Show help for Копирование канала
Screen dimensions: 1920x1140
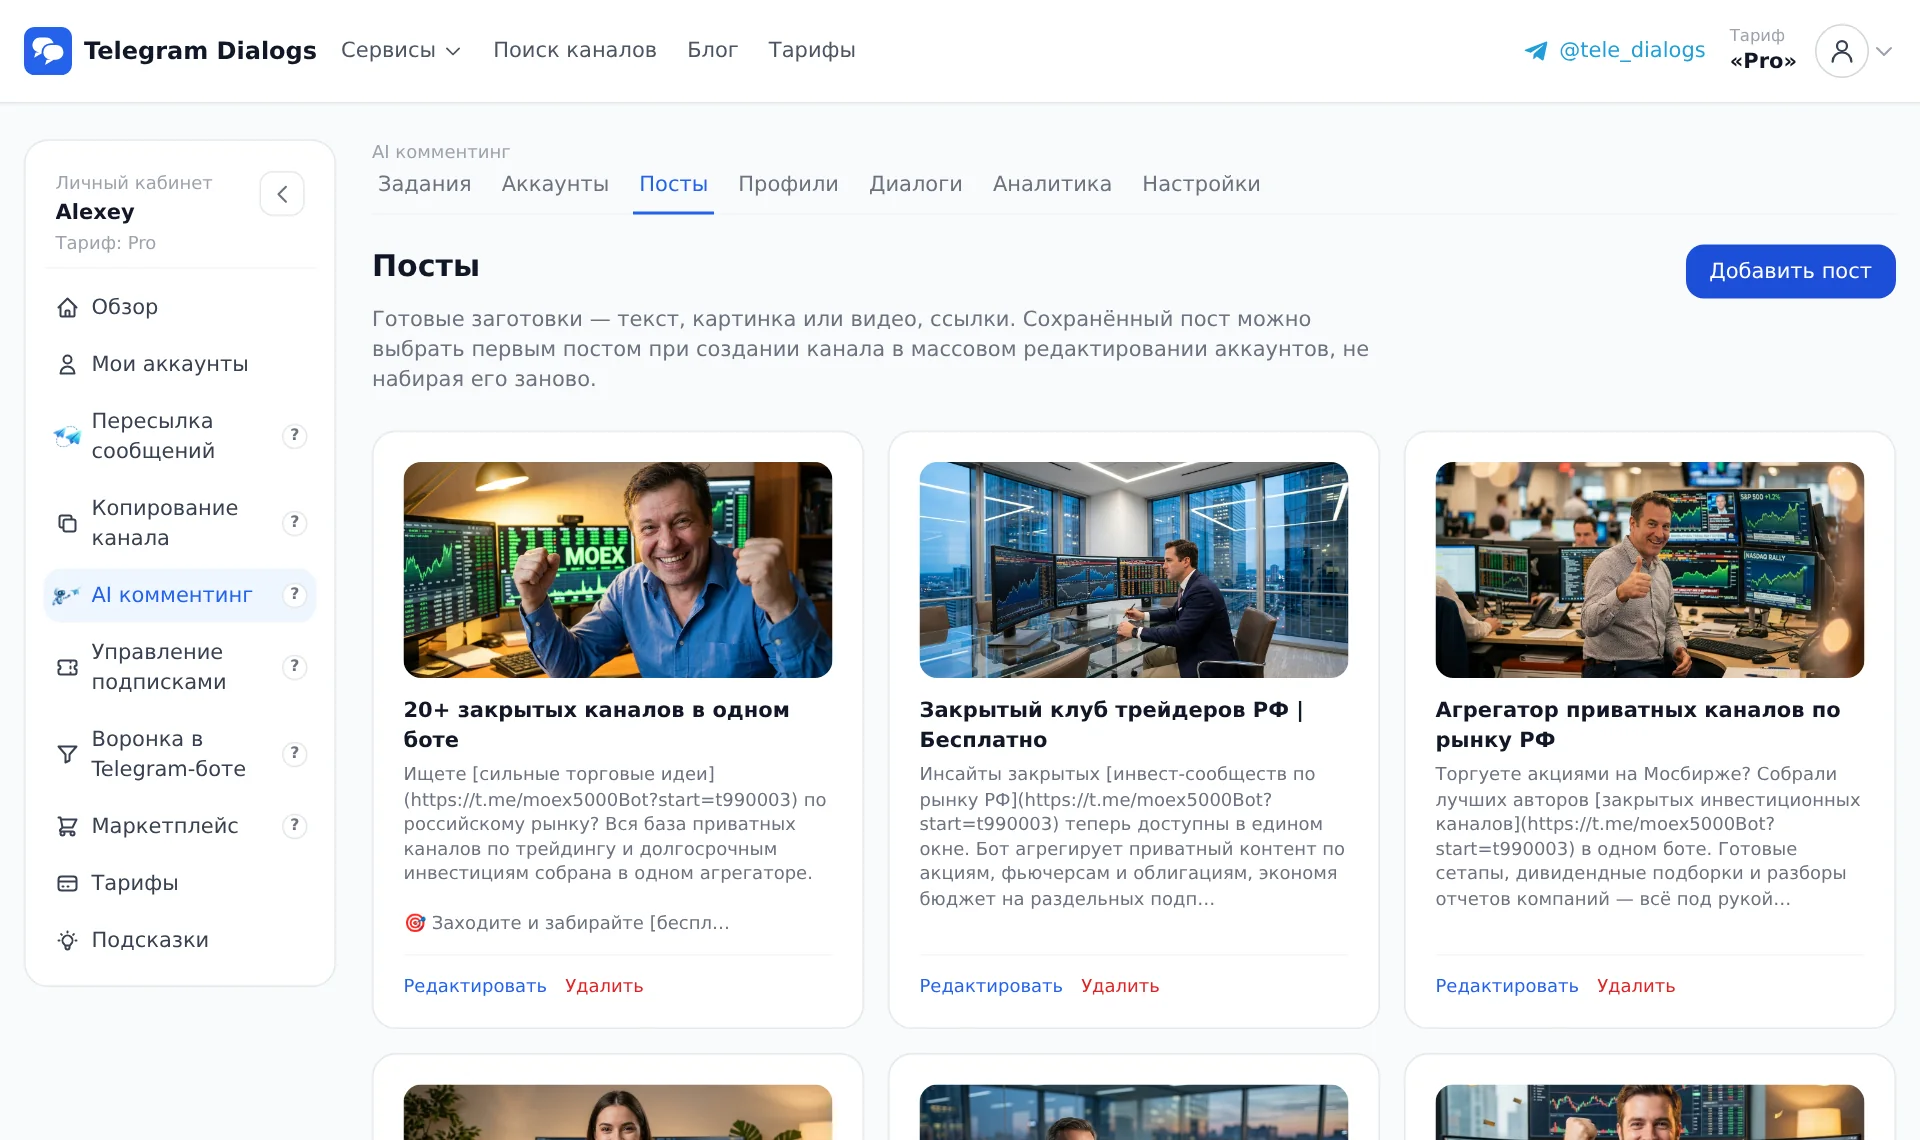tap(294, 522)
